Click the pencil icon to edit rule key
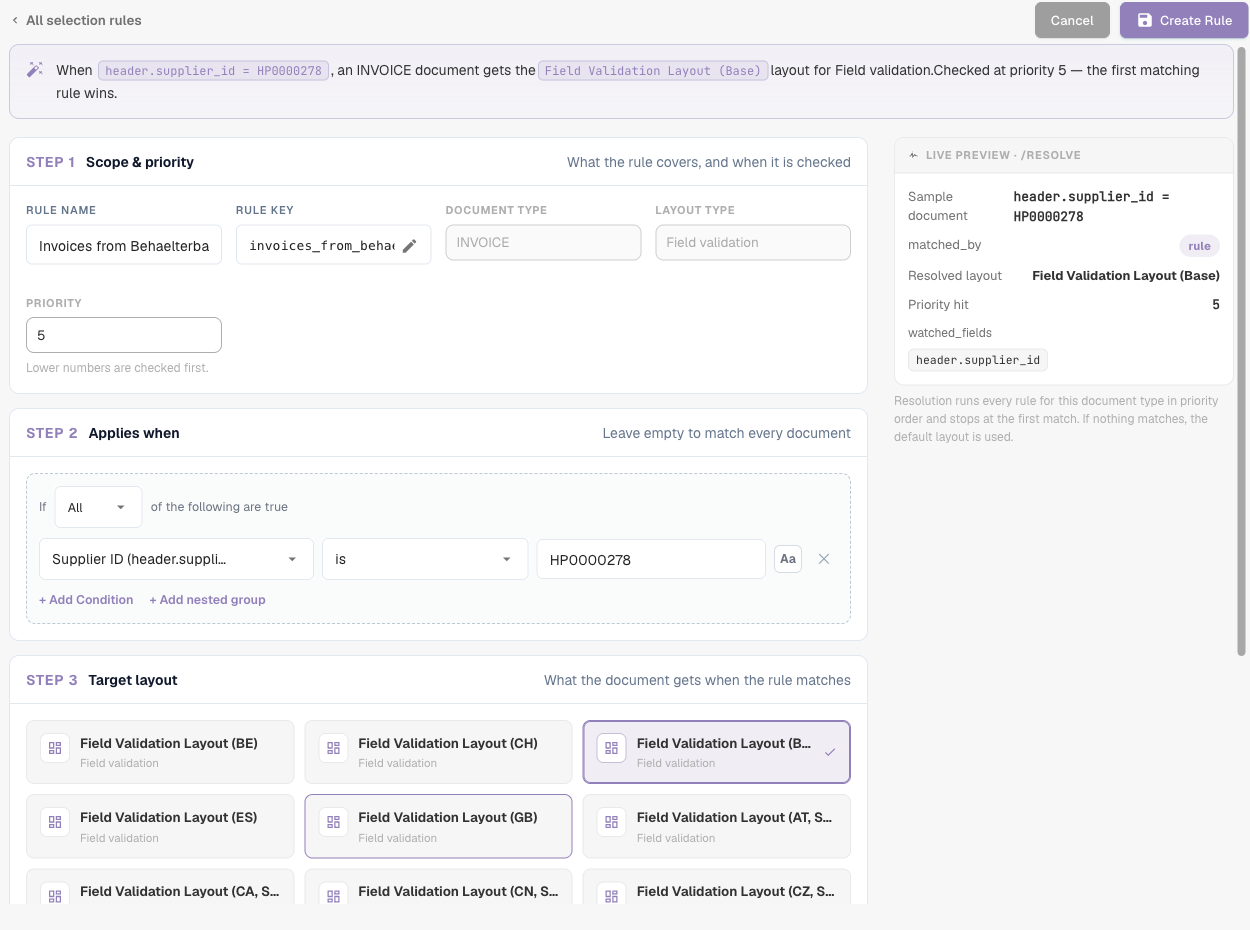The image size is (1250, 930). 409,246
